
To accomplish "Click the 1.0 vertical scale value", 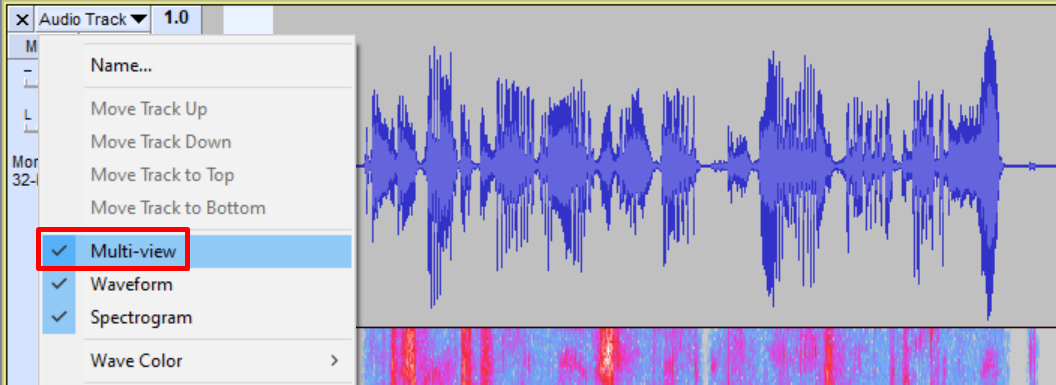I will pos(176,18).
